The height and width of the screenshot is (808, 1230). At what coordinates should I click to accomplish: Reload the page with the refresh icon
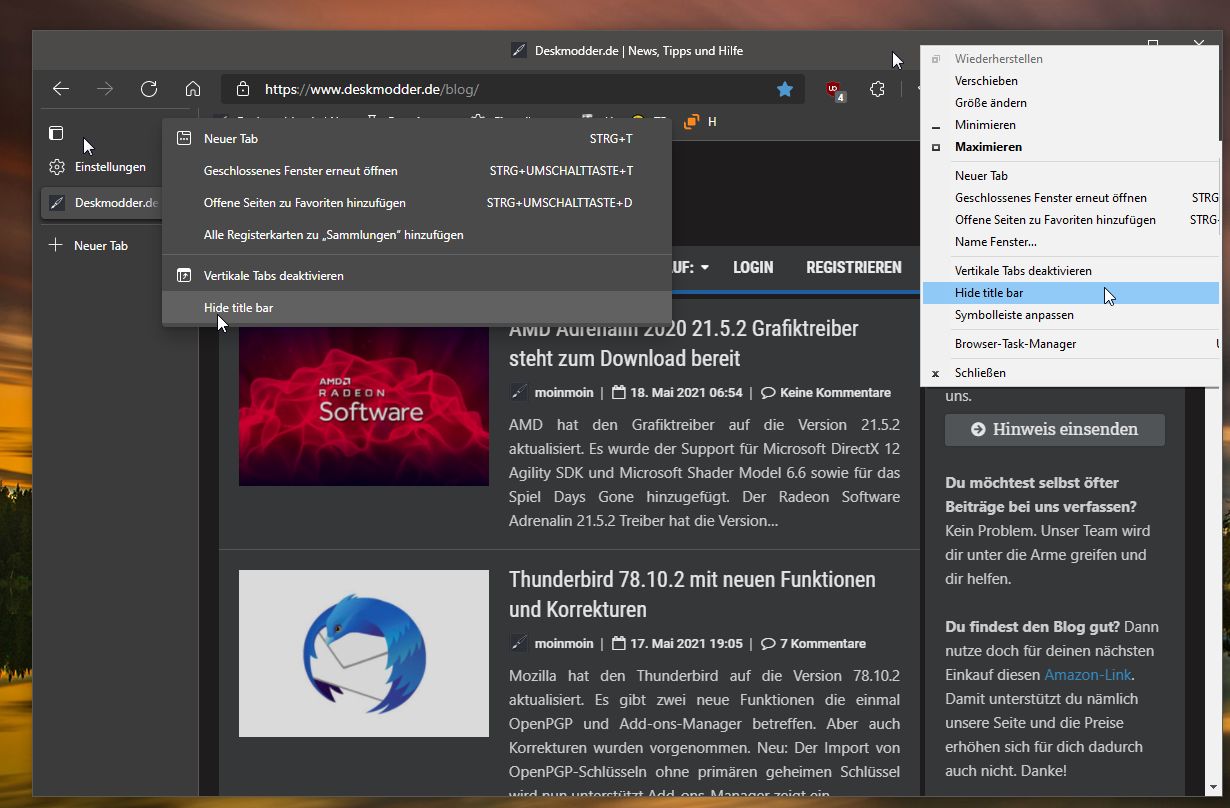149,89
